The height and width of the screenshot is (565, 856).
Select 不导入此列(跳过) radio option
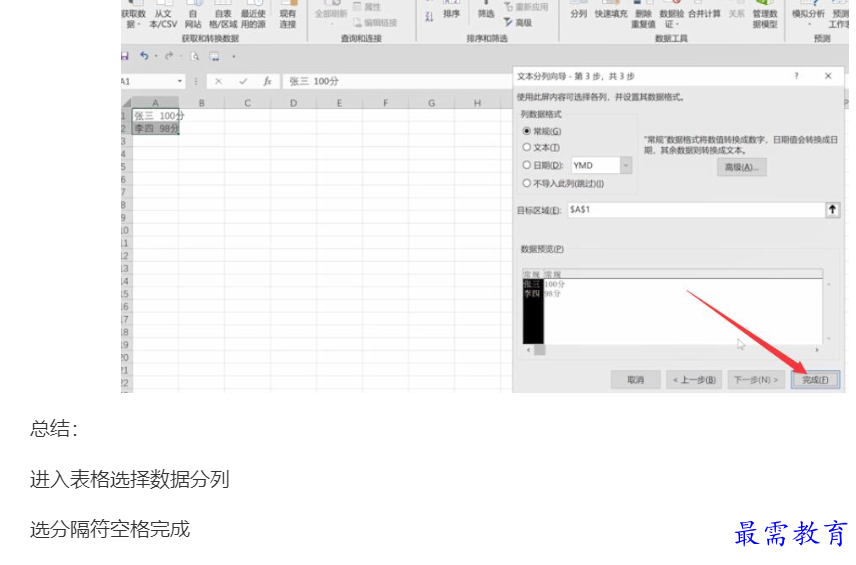pyautogui.click(x=563, y=183)
